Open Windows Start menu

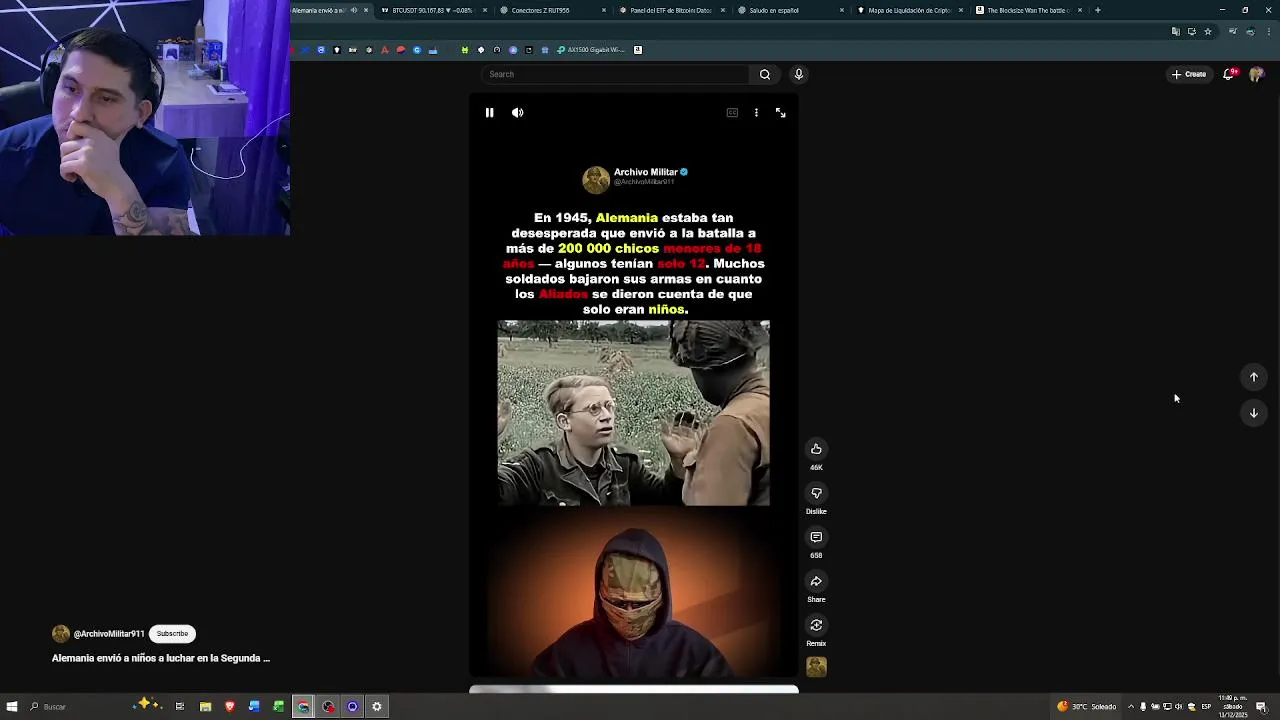click(12, 706)
